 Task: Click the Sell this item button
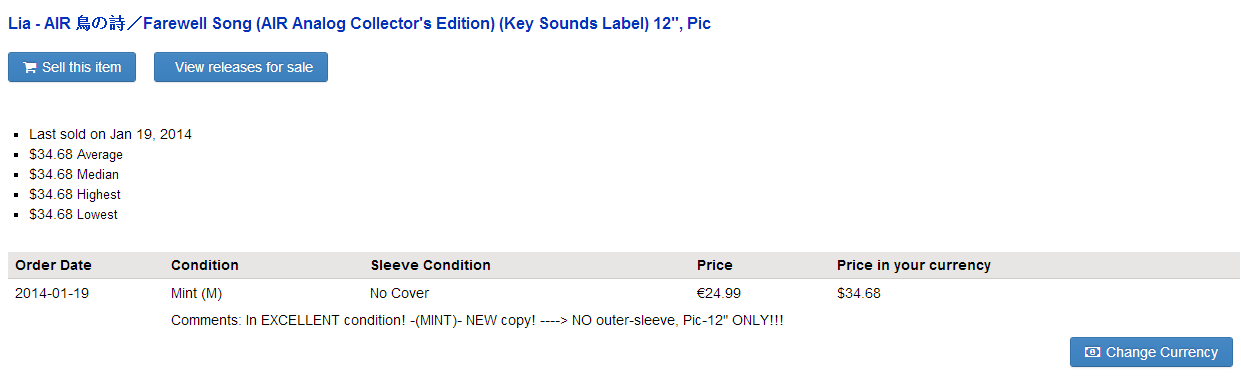click(72, 67)
